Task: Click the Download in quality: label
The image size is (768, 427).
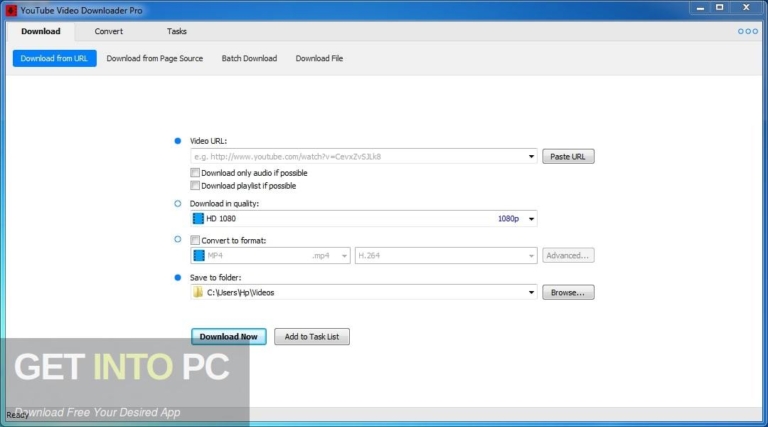Action: [x=224, y=204]
